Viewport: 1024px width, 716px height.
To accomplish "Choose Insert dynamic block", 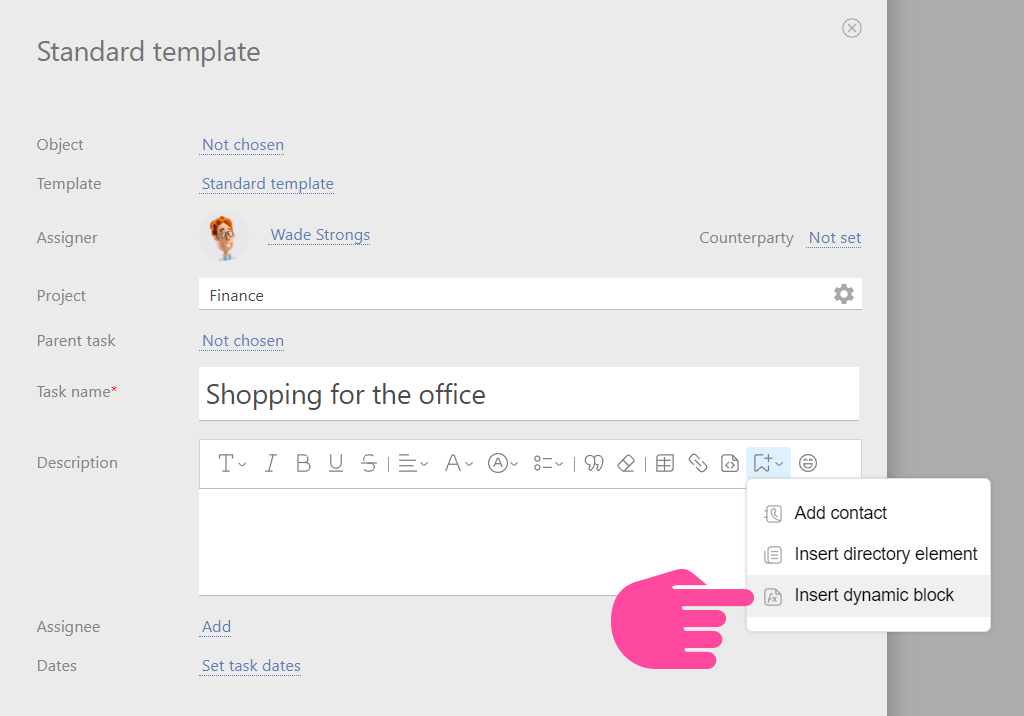I will pyautogui.click(x=868, y=596).
